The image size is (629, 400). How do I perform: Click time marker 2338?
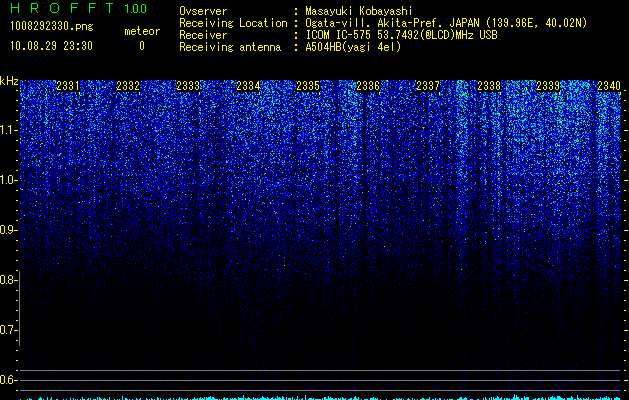pyautogui.click(x=489, y=85)
